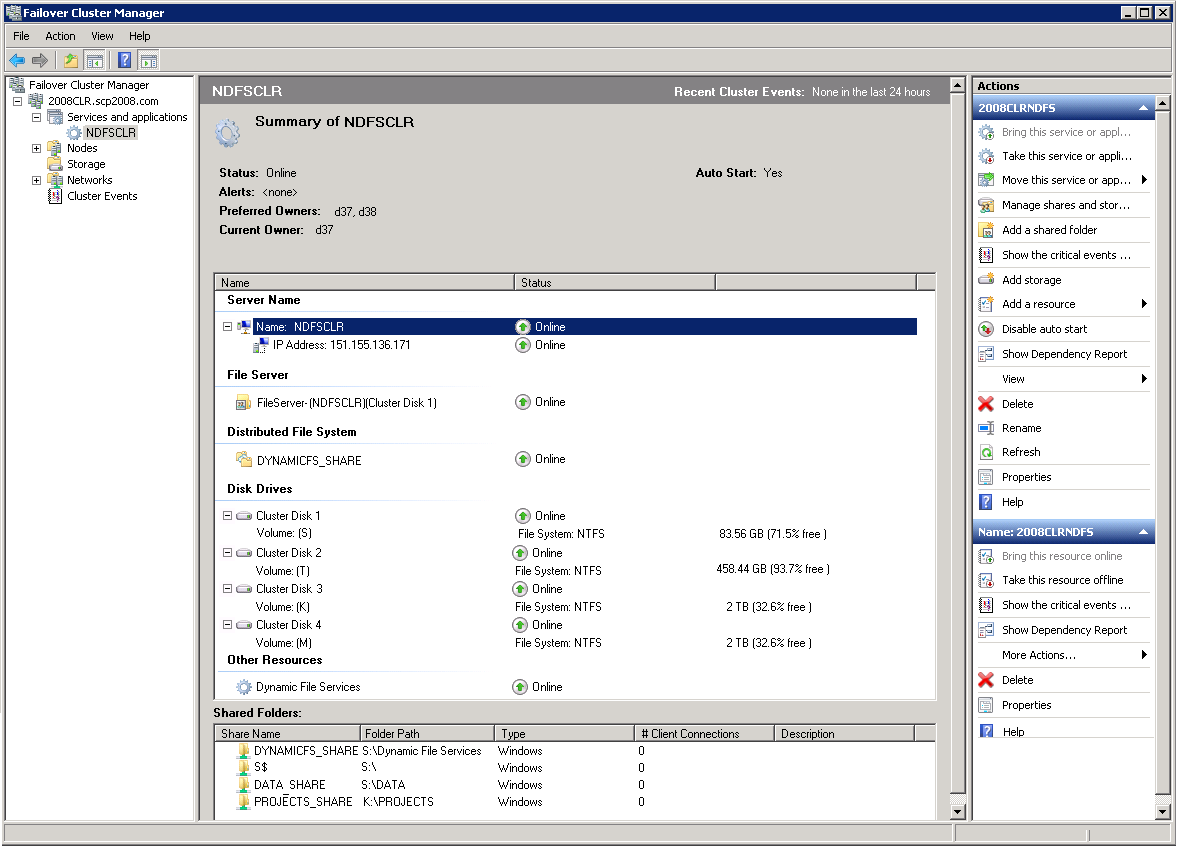The width and height of the screenshot is (1177, 848).
Task: Click the Add a shared folder icon
Action: pos(986,230)
